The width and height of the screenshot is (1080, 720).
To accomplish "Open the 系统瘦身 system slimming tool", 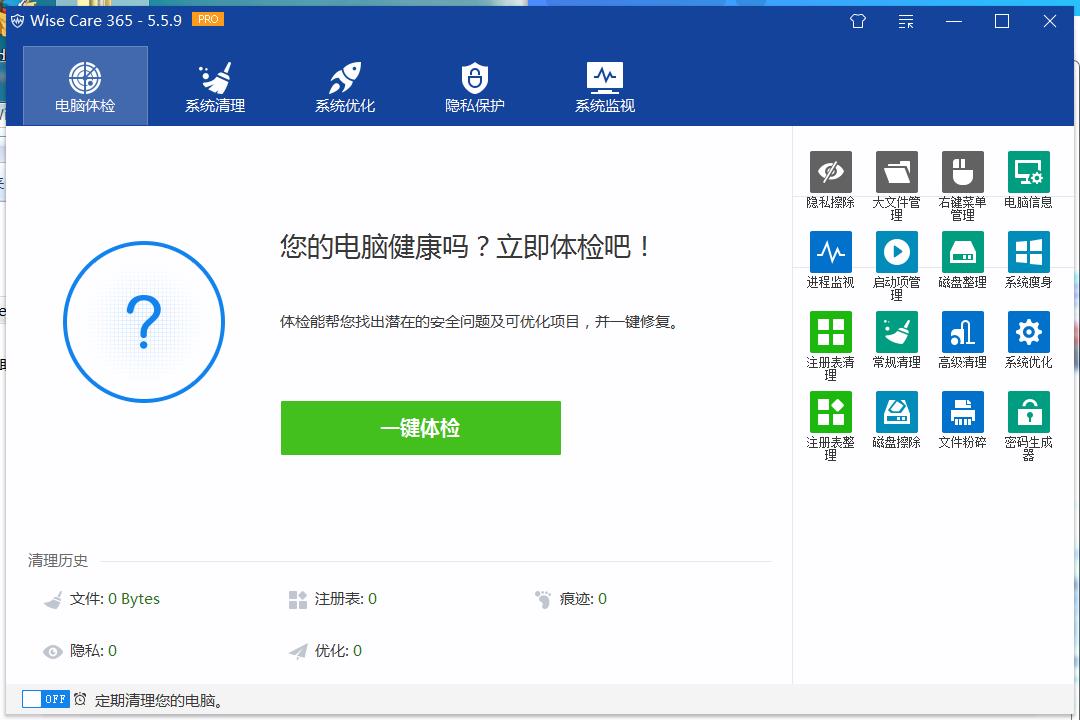I will (1028, 250).
